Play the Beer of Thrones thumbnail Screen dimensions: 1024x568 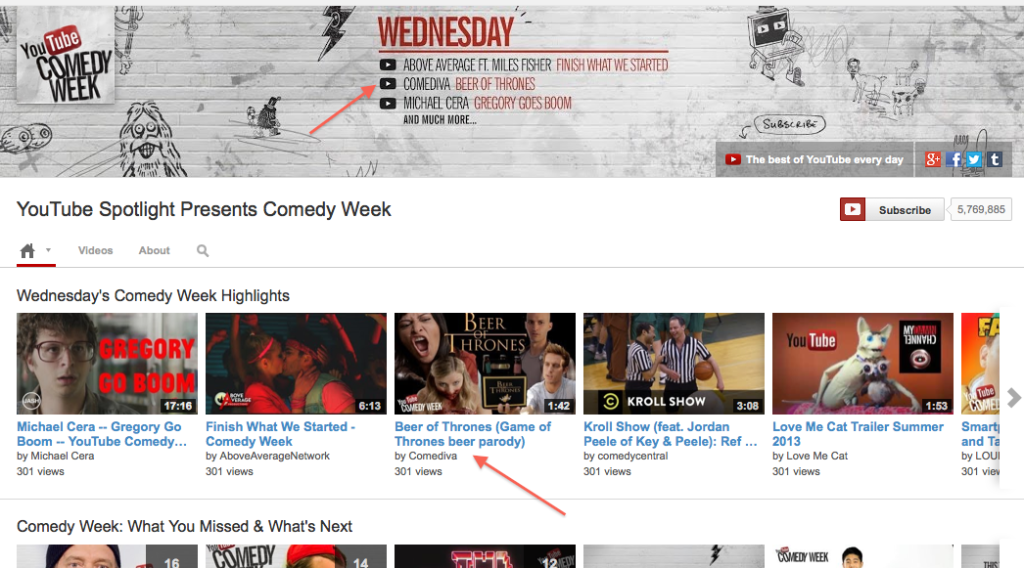pyautogui.click(x=485, y=364)
